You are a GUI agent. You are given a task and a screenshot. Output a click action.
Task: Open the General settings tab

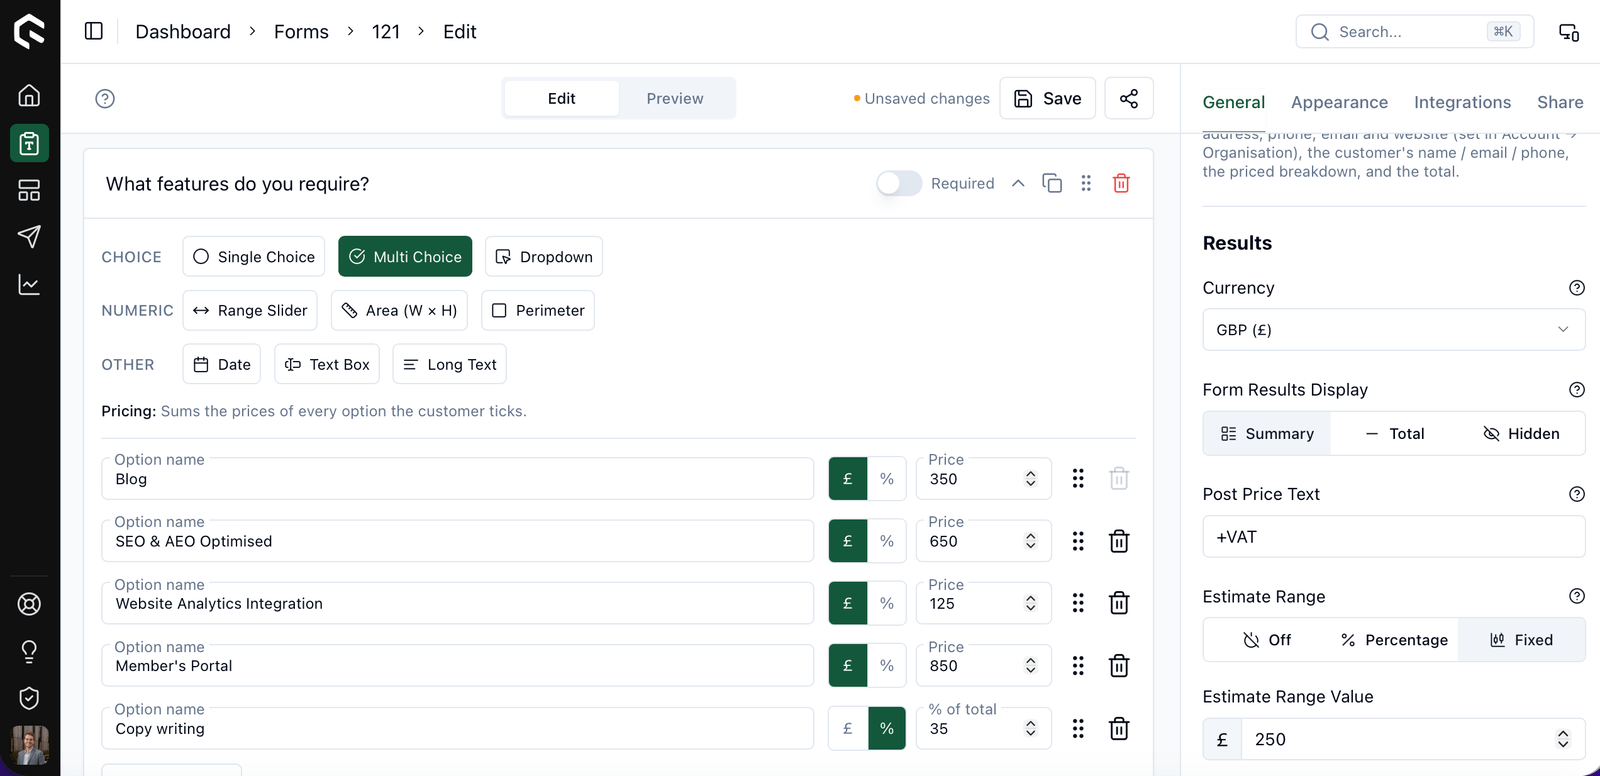[x=1234, y=102]
